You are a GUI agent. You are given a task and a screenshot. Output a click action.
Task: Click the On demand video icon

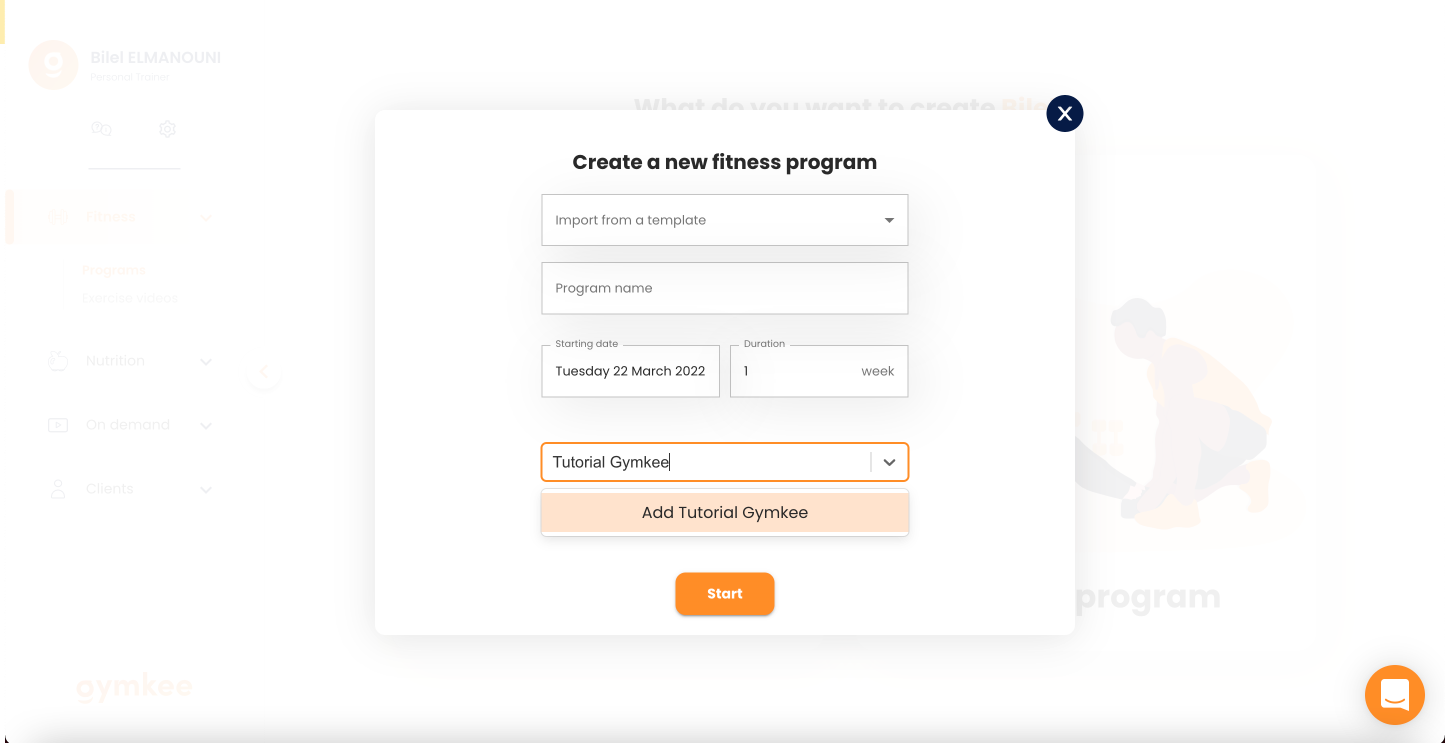coord(58,425)
